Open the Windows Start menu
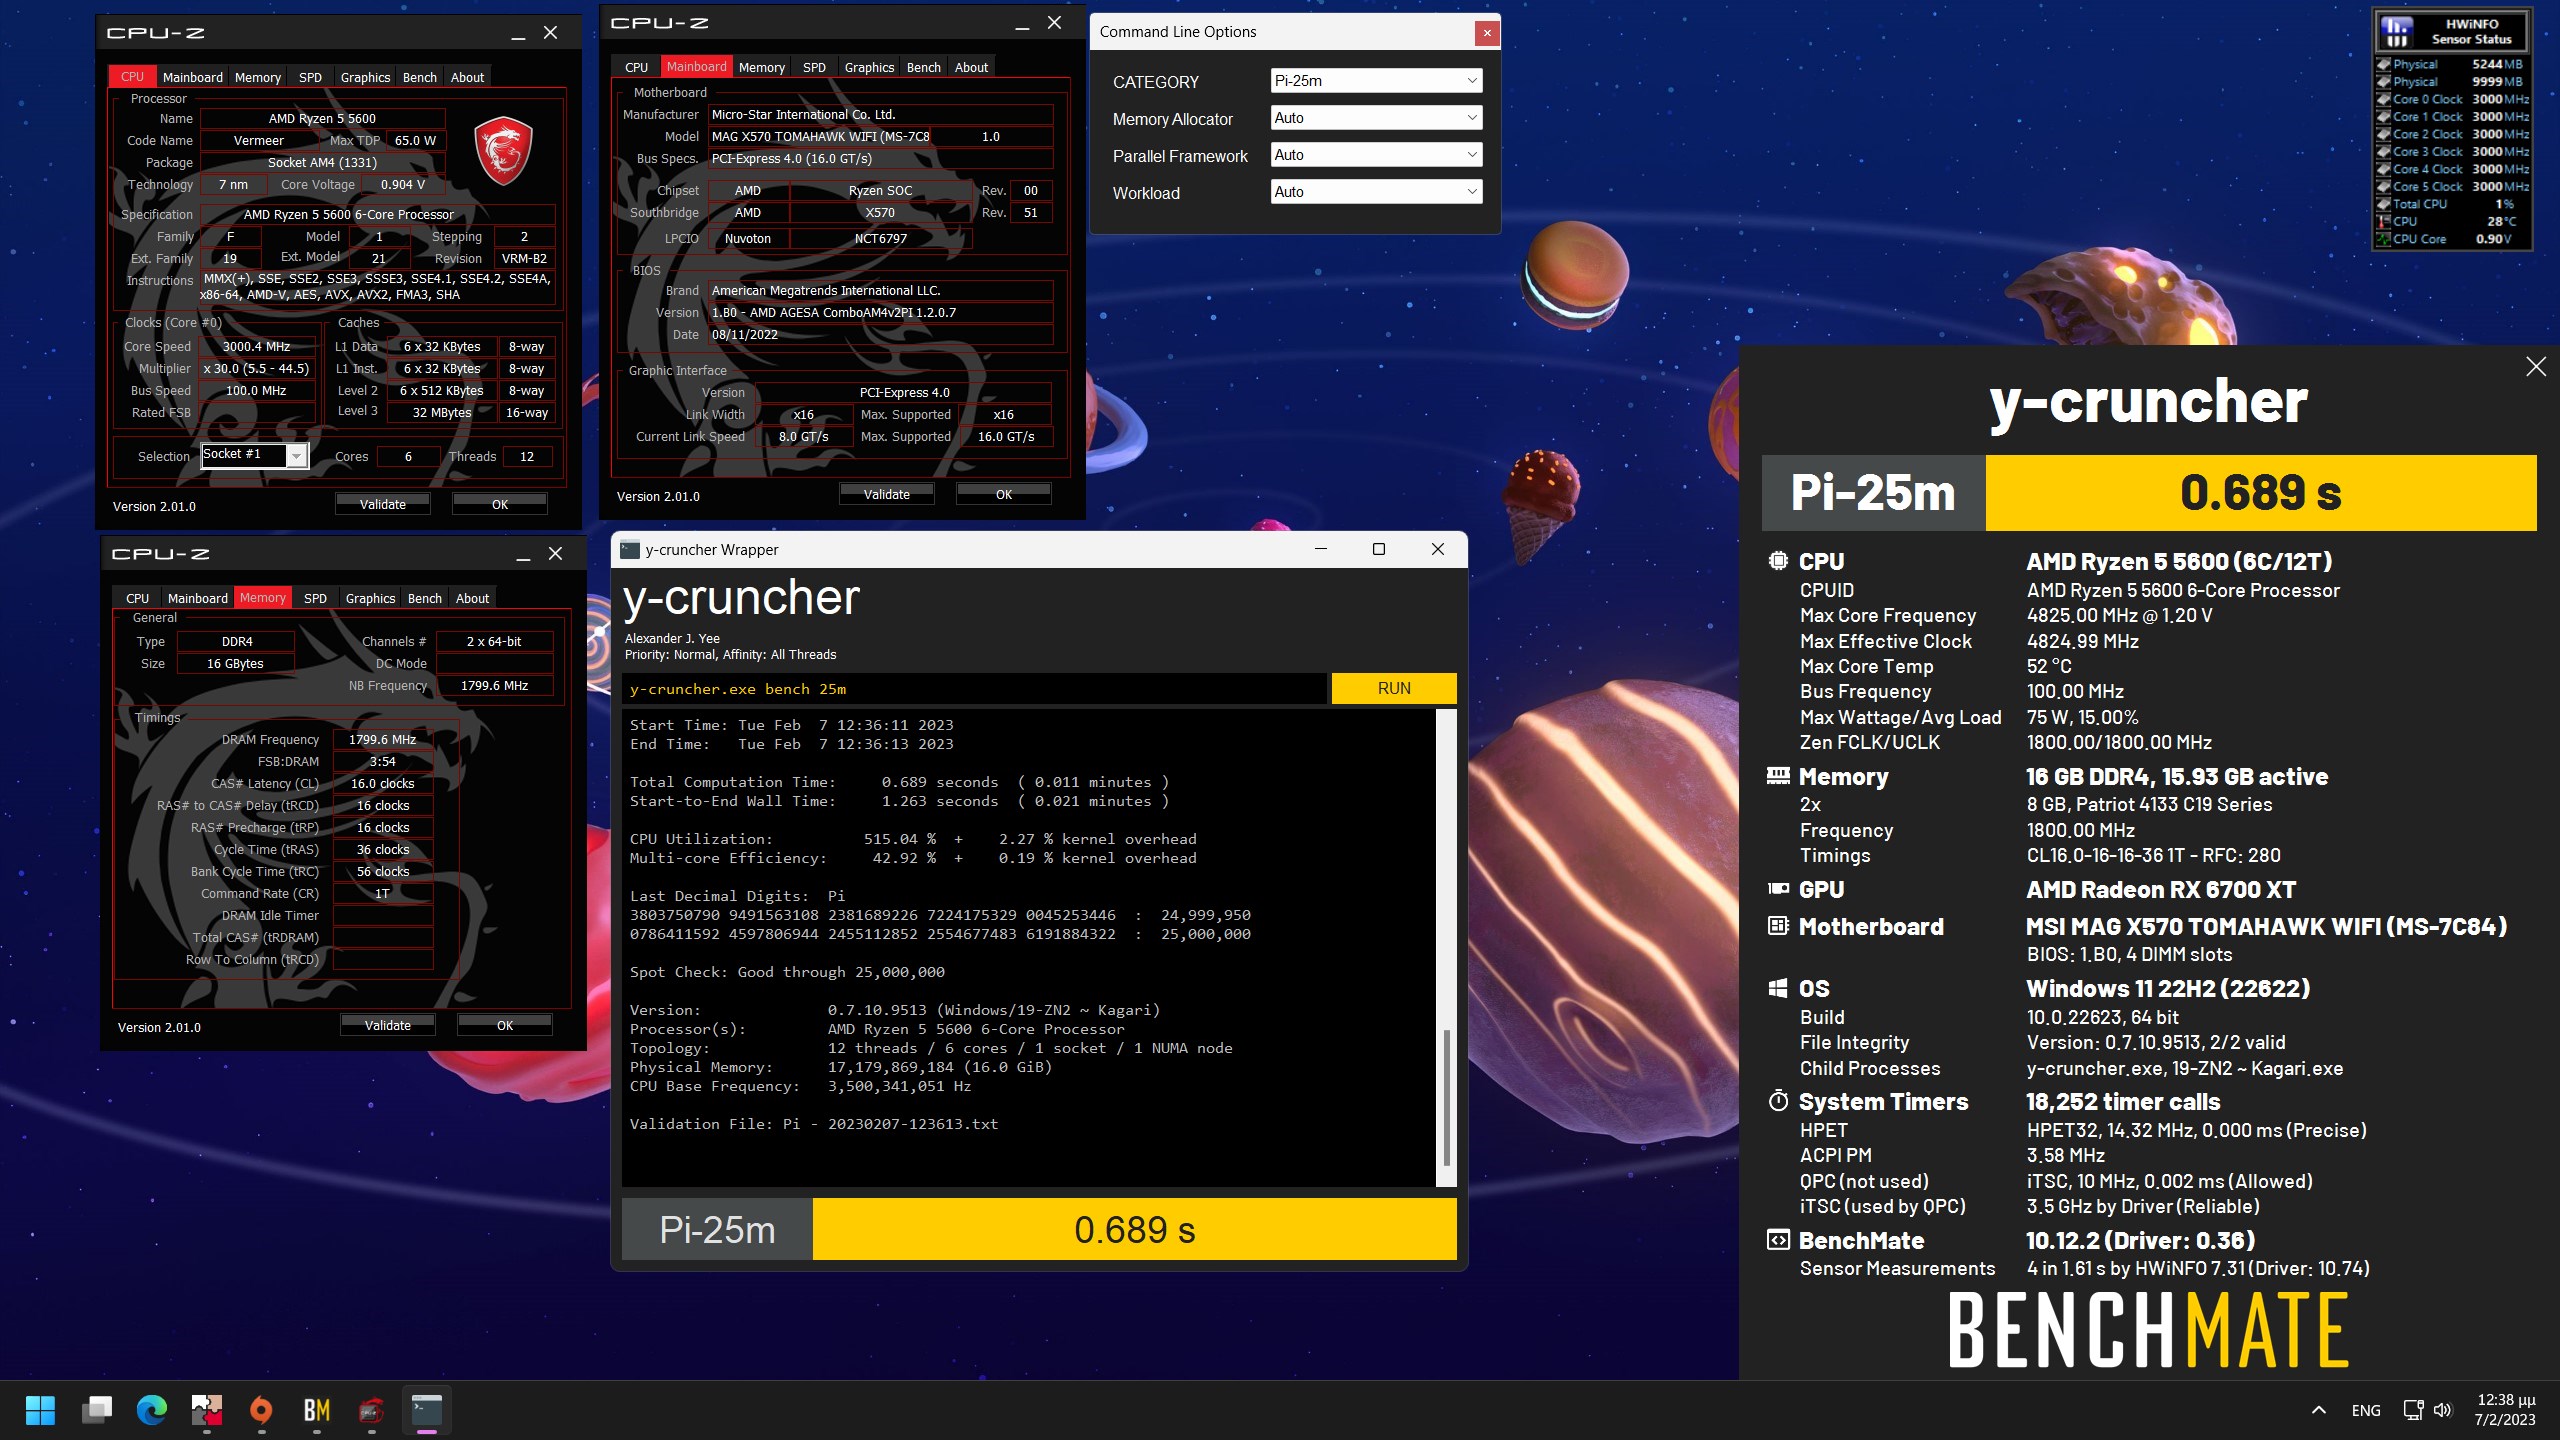Image resolution: width=2560 pixels, height=1440 pixels. (x=41, y=1410)
